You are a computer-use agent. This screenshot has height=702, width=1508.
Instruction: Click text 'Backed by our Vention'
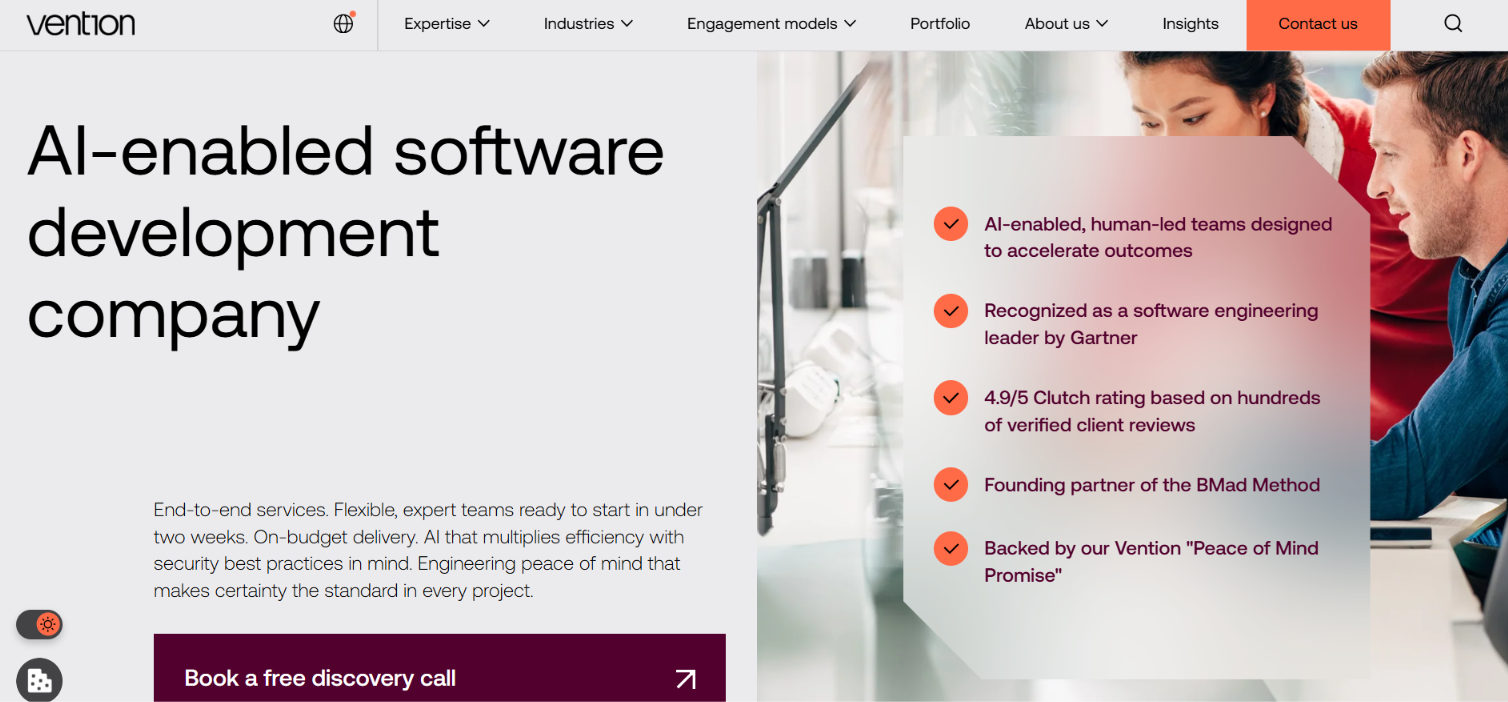tap(1082, 548)
